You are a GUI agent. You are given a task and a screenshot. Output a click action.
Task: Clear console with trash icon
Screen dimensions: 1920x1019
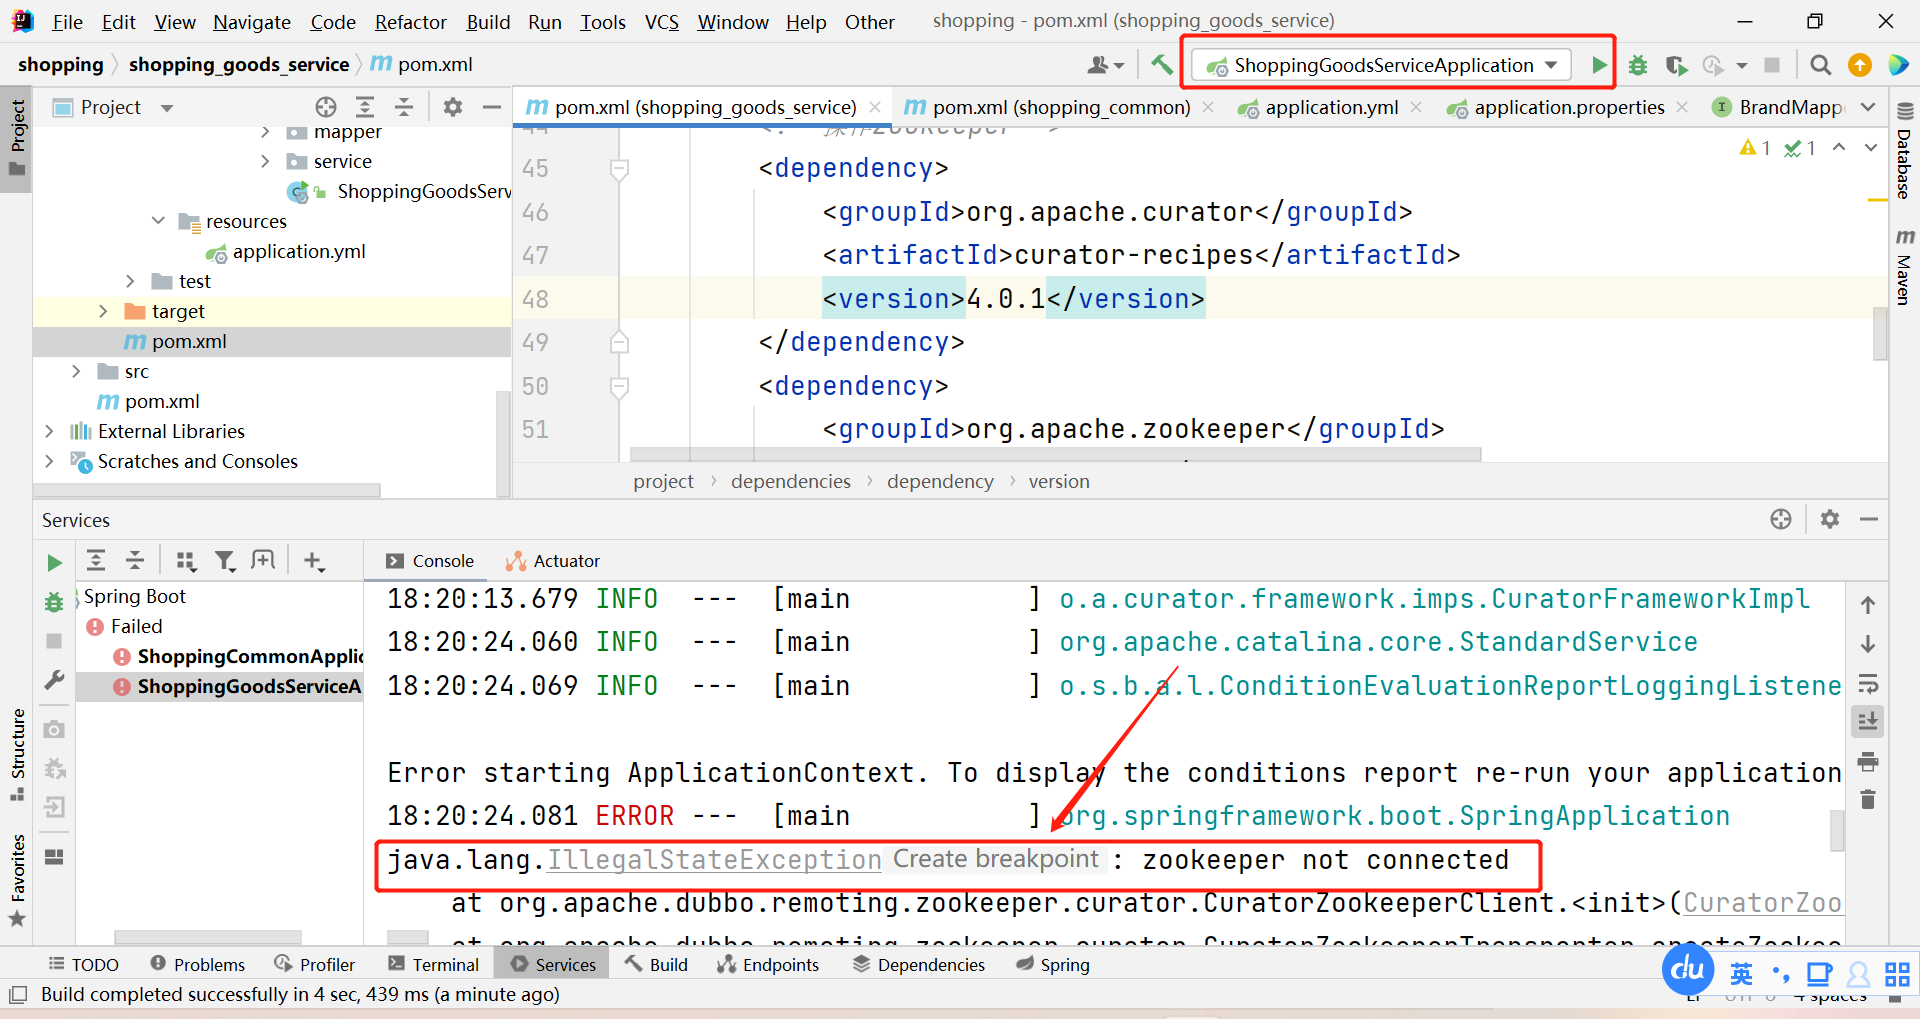click(1868, 799)
